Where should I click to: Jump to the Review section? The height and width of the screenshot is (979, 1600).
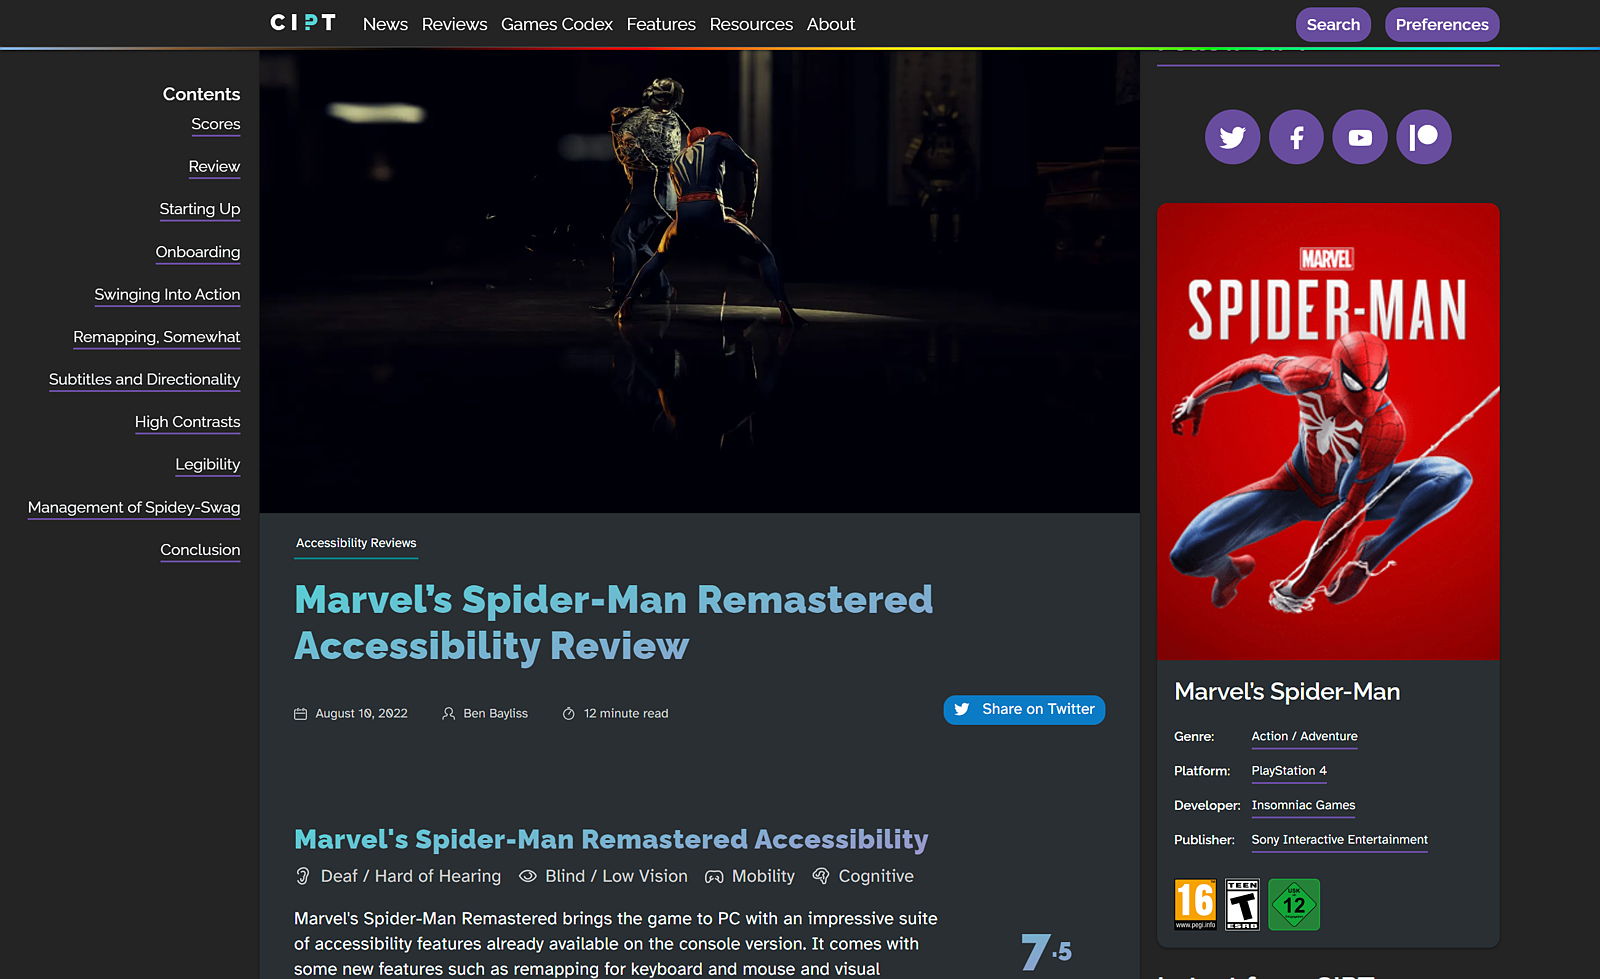pyautogui.click(x=214, y=167)
